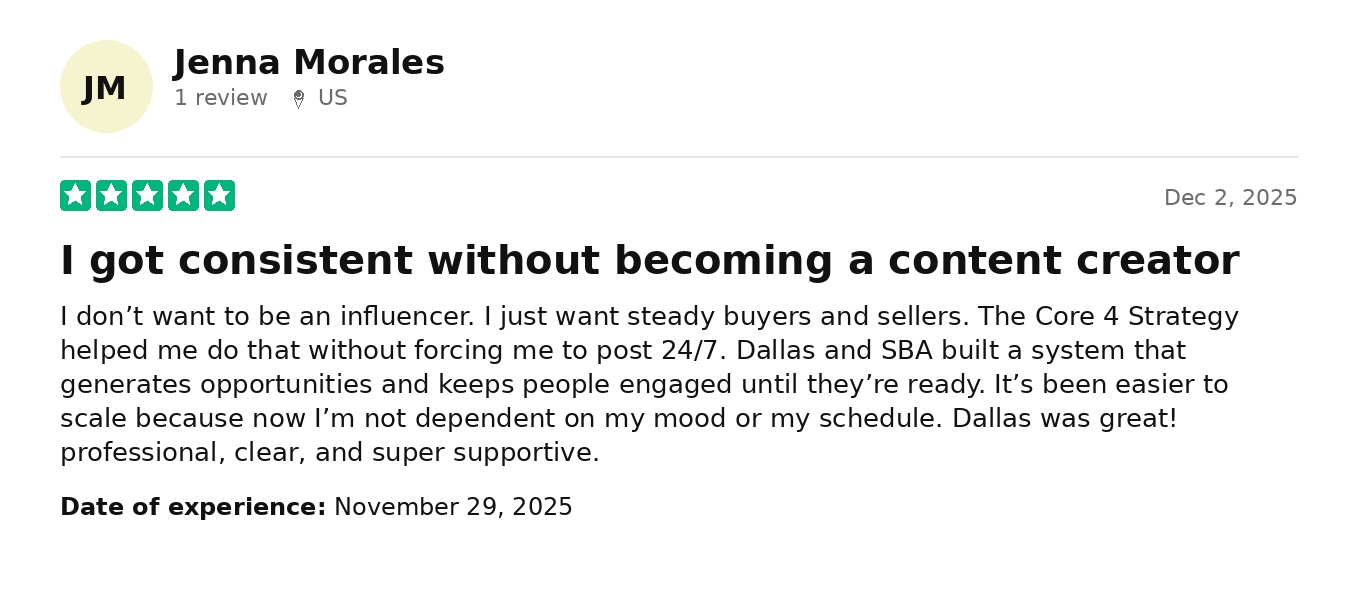Click the opening sentence "I don't want to be an influencer"
This screenshot has width=1358, height=602.
(x=267, y=317)
